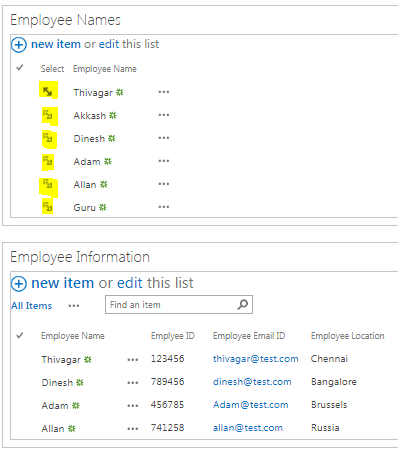Click Allan name in Employee Information list
Screen dimensions: 398x474
53,428
